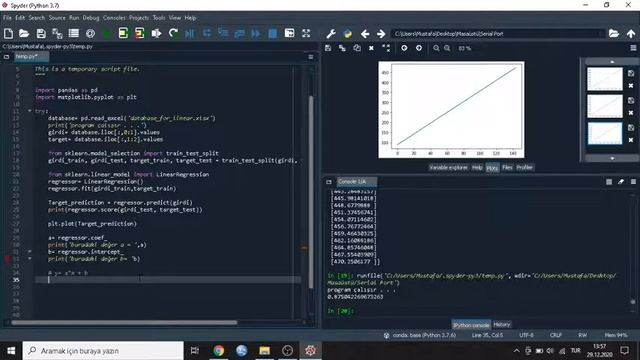Zoom in on the plot
The width and height of the screenshot is (640, 360).
pos(447,48)
